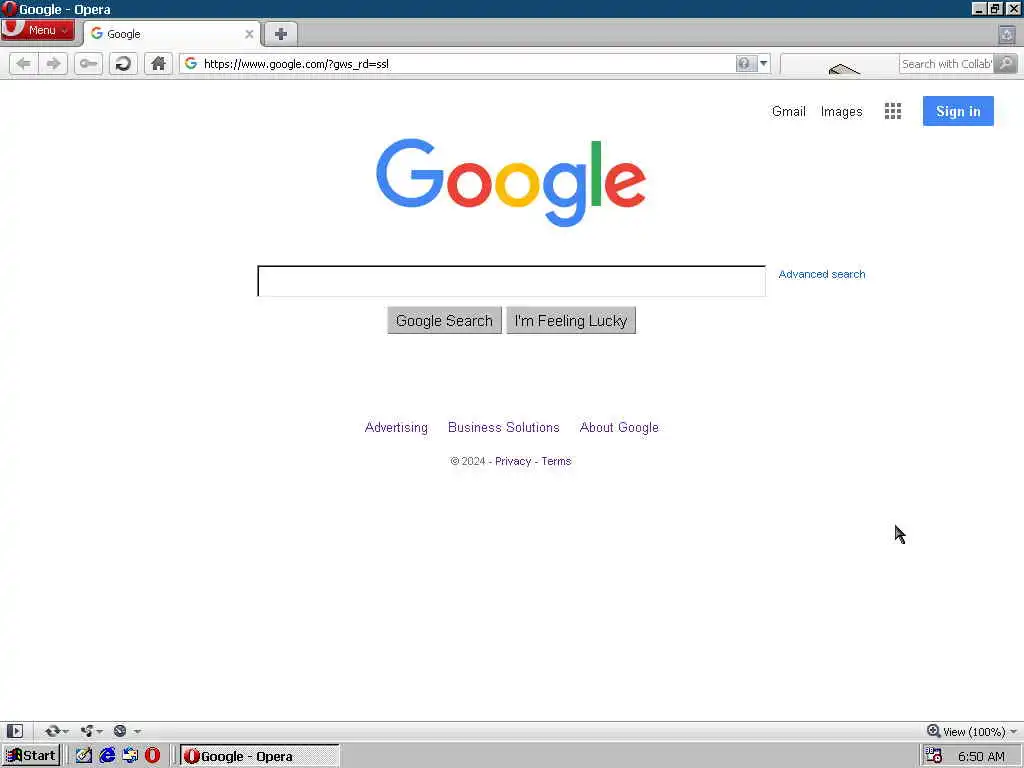Click the © 2024 footer text

[x=468, y=461]
